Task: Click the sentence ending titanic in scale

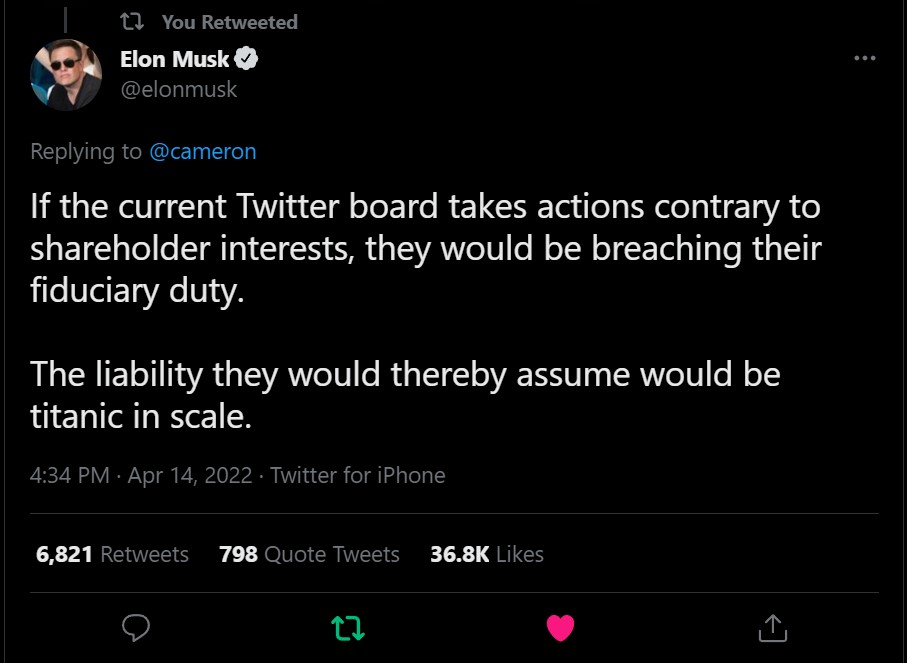Action: coord(405,394)
